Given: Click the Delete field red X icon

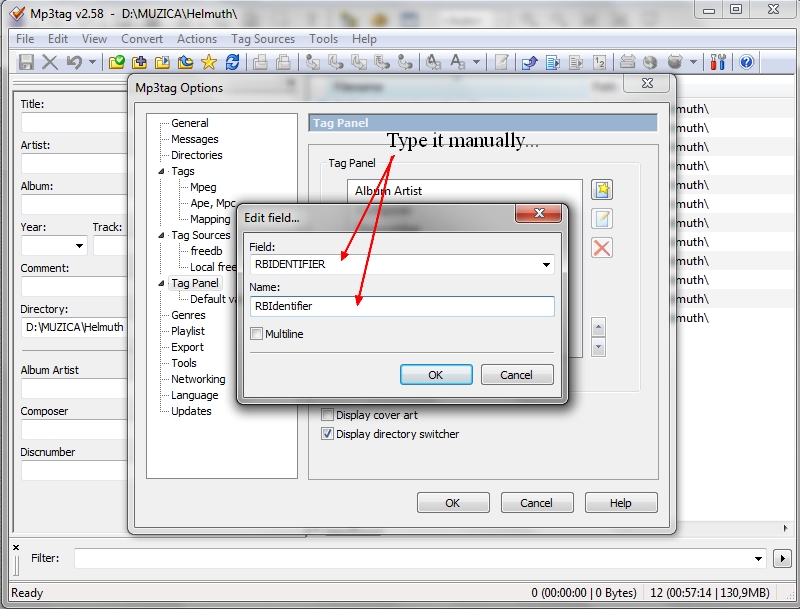Looking at the screenshot, I should [x=602, y=248].
